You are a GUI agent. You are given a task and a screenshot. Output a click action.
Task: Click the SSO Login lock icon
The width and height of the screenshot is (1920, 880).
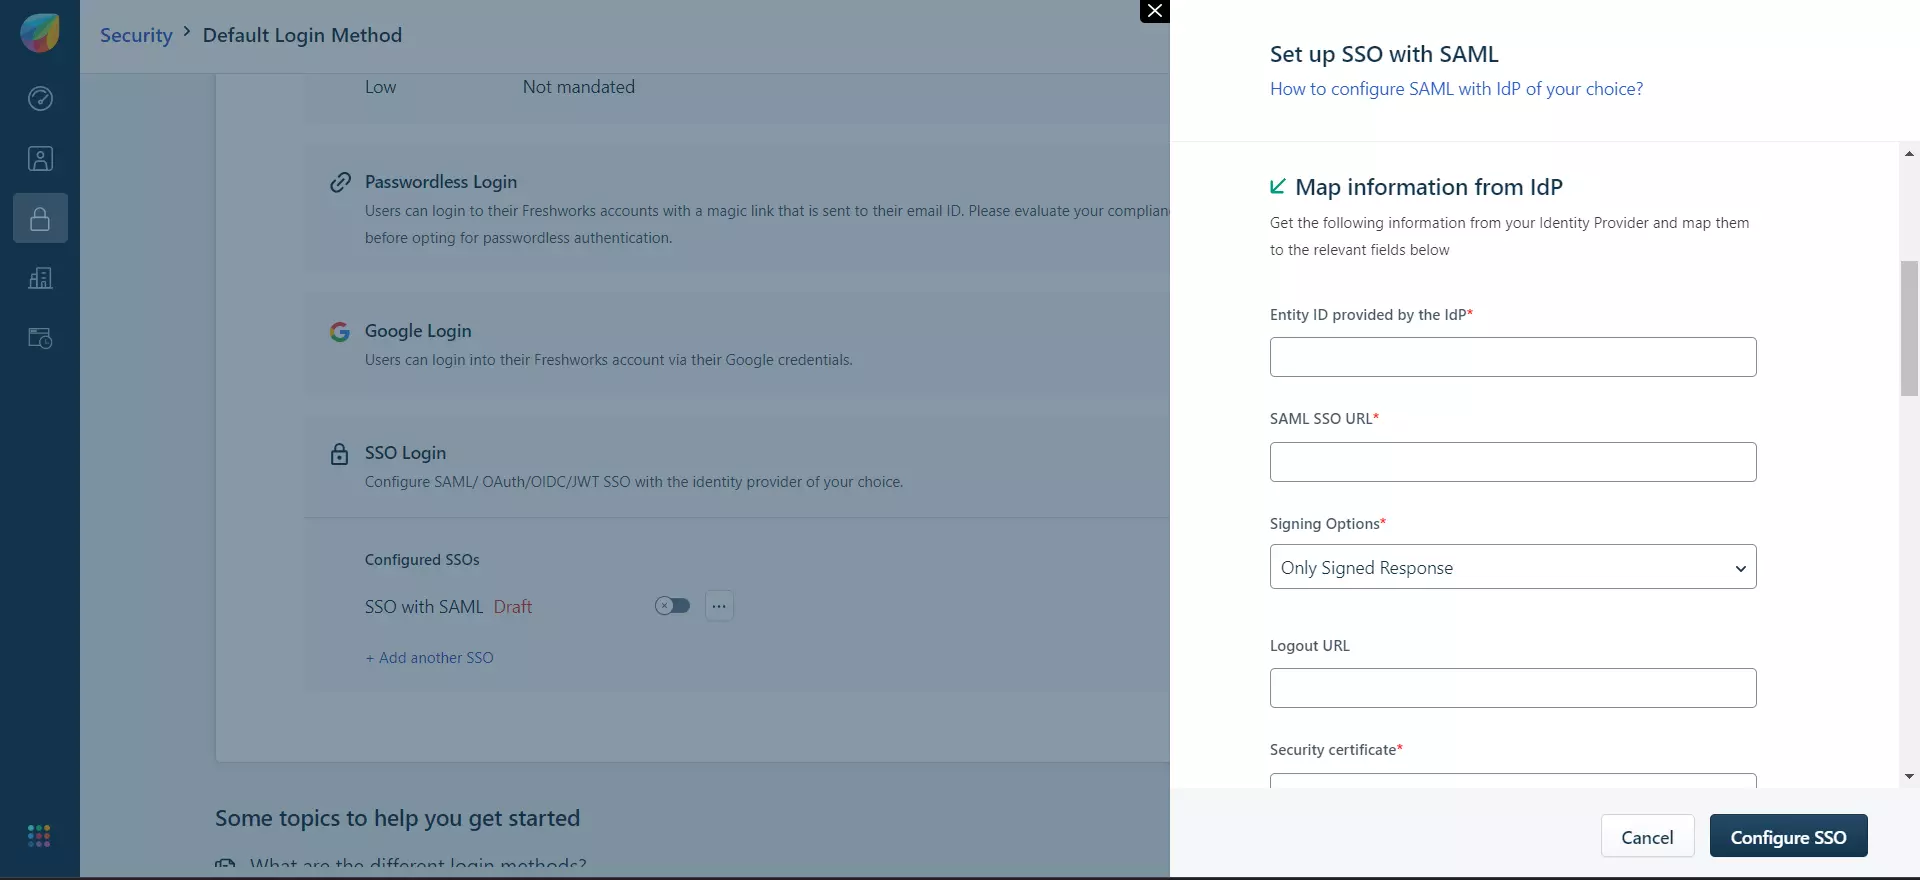(x=340, y=454)
